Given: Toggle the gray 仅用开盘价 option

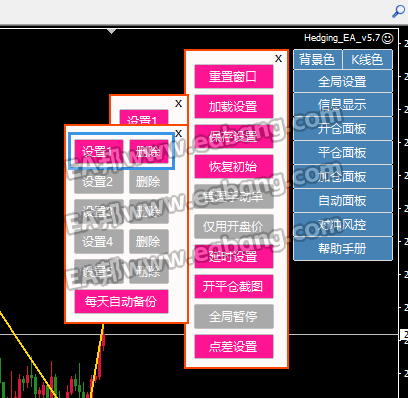Looking at the screenshot, I should 234,227.
